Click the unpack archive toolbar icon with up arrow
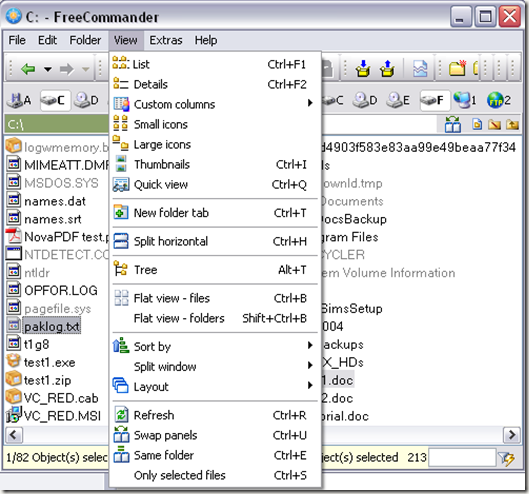The height and width of the screenshot is (494, 529). [387, 68]
